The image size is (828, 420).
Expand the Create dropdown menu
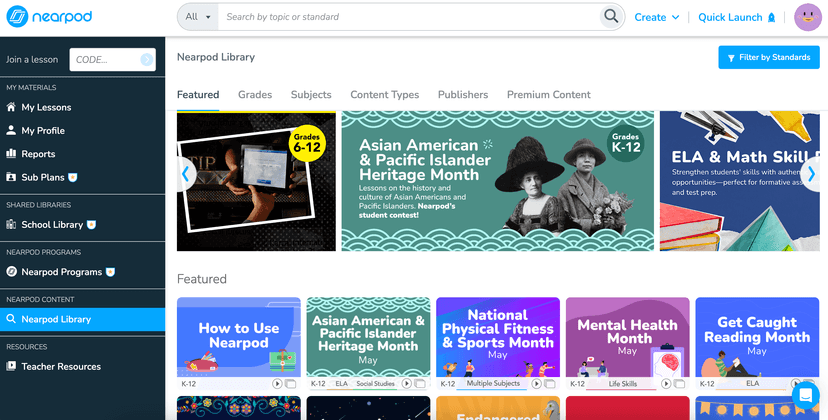(657, 17)
